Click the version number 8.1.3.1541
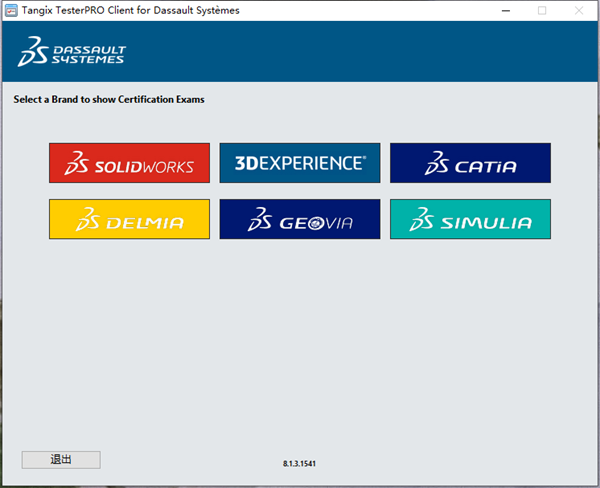Image resolution: width=600 pixels, height=488 pixels. tap(300, 464)
